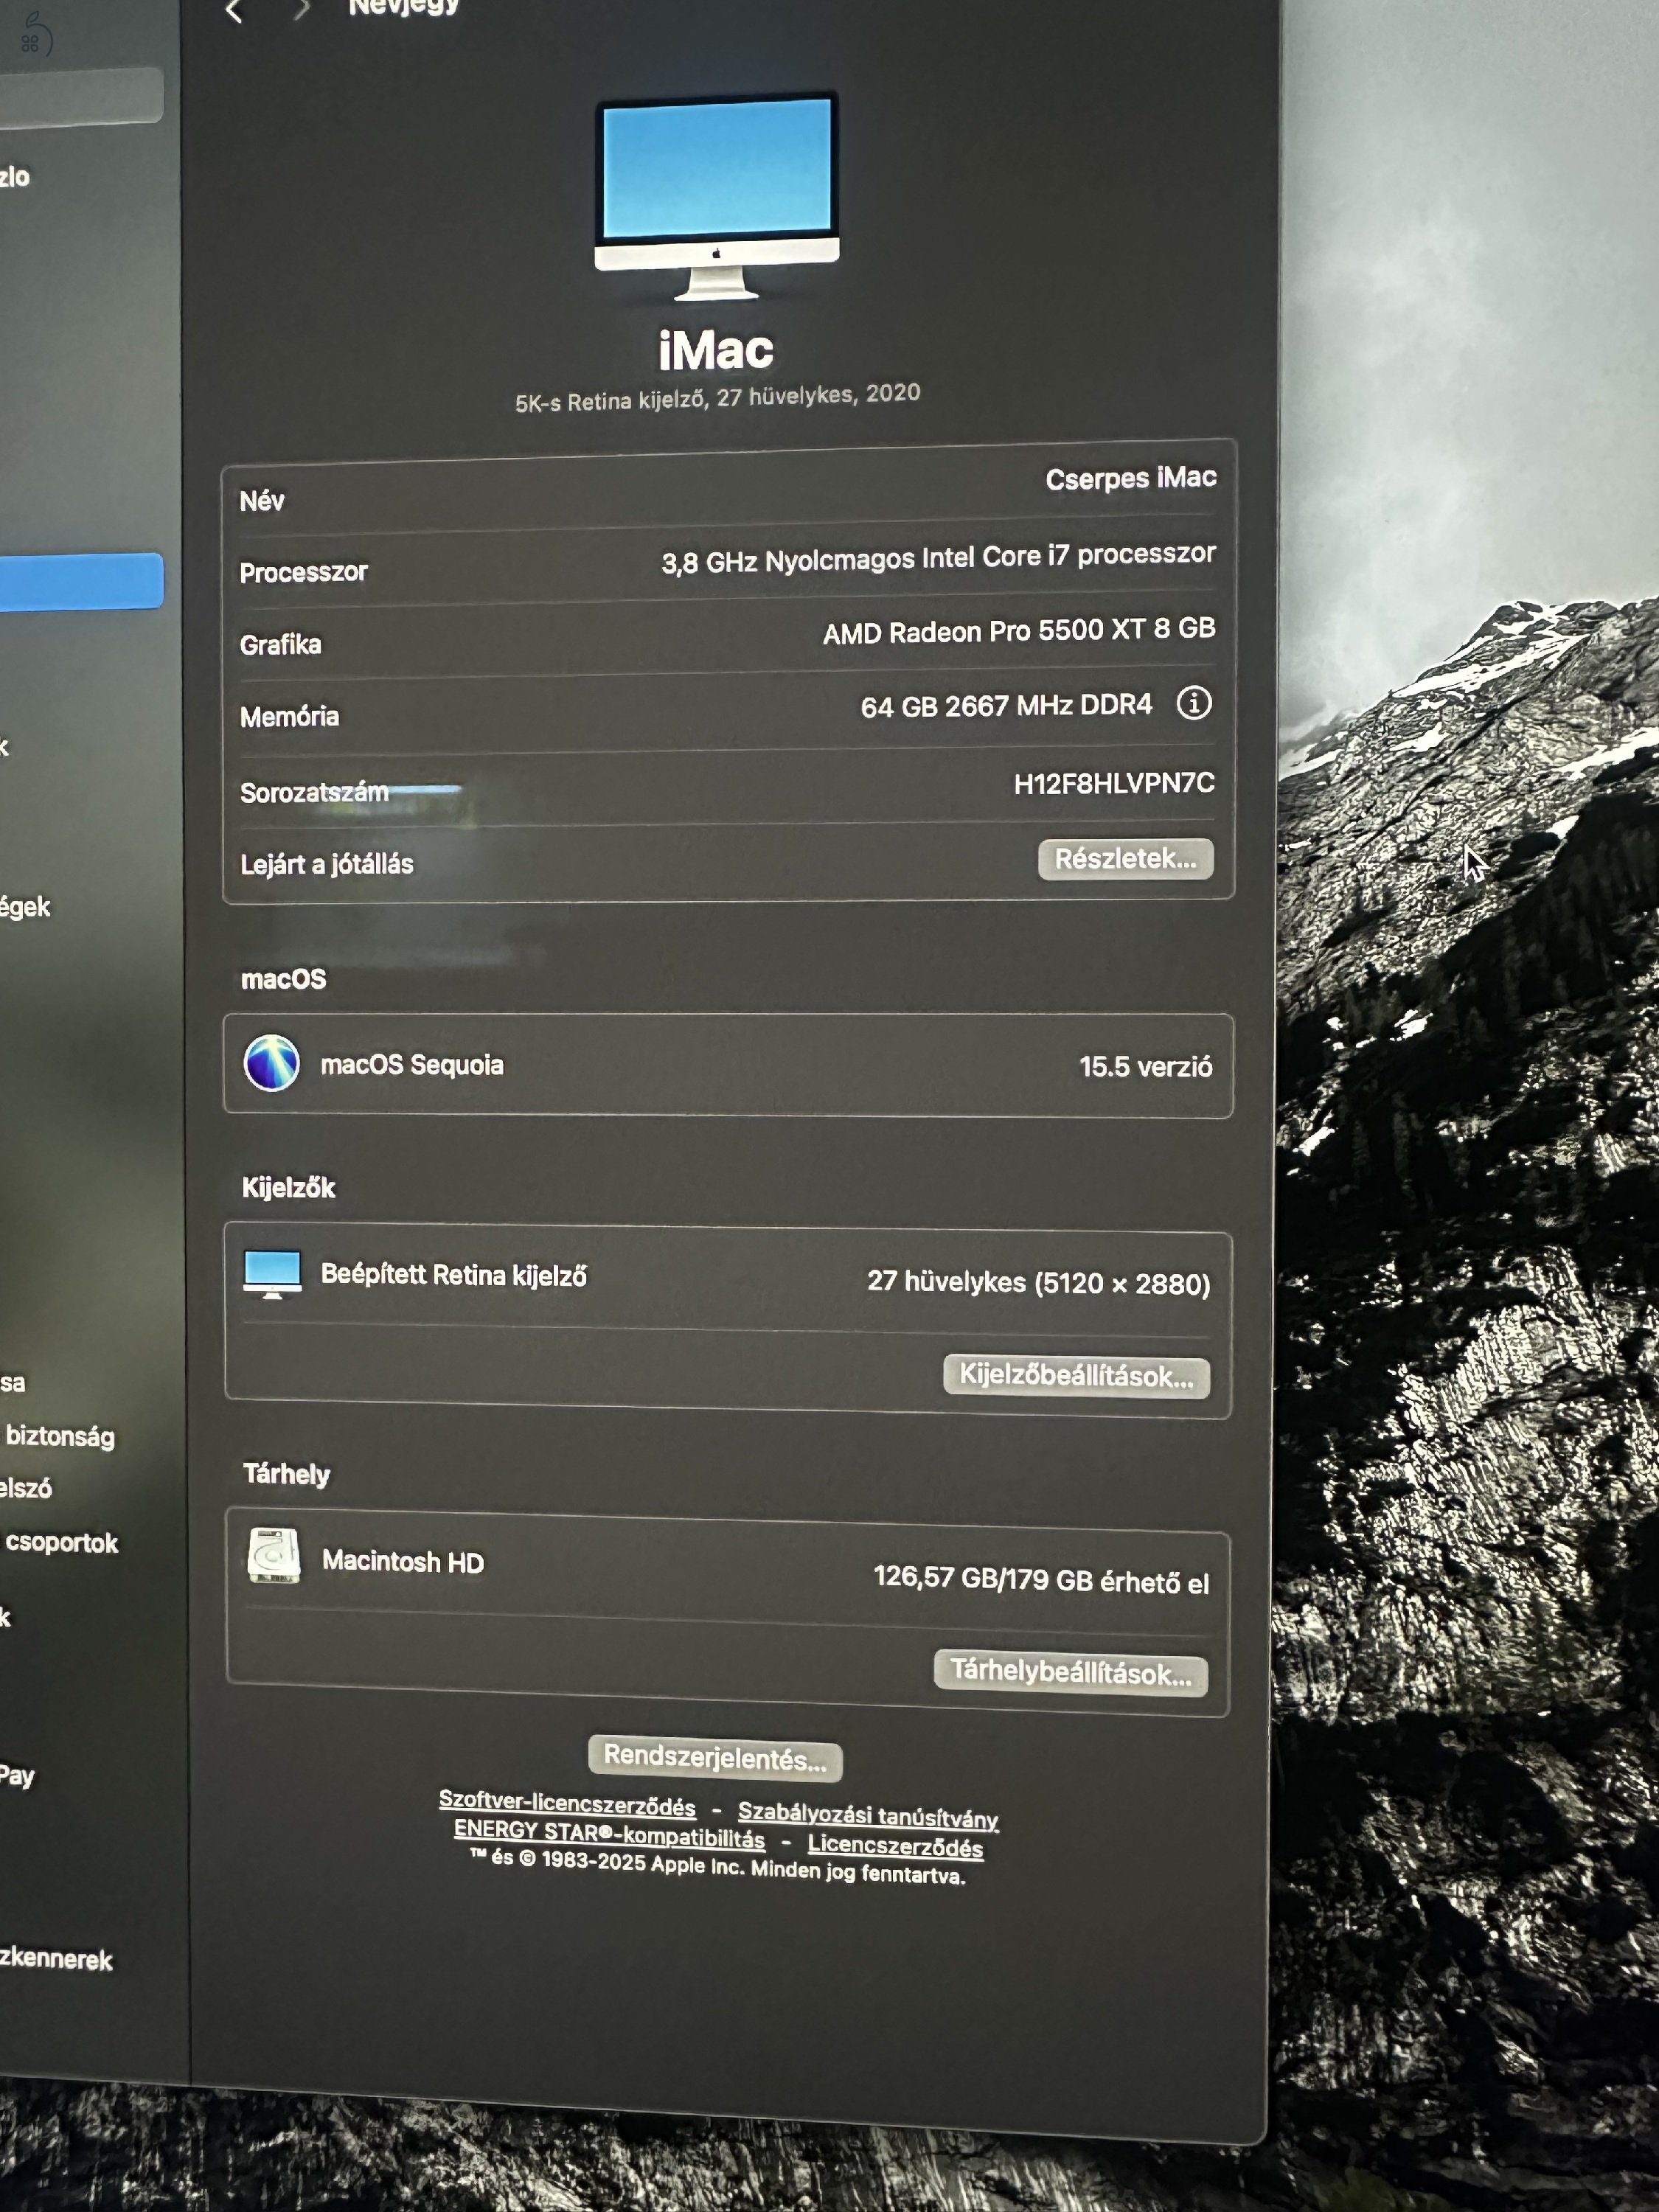The height and width of the screenshot is (2212, 1659).
Task: Click the Macintosh HD drive icon
Action: pos(273,1555)
